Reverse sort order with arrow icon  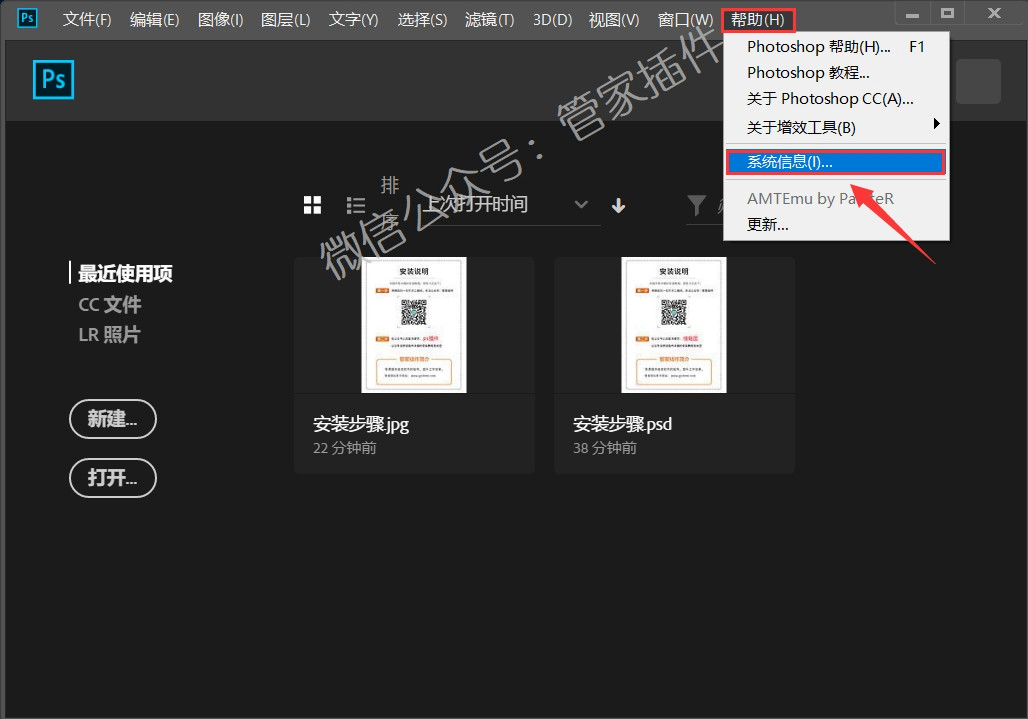[x=618, y=205]
